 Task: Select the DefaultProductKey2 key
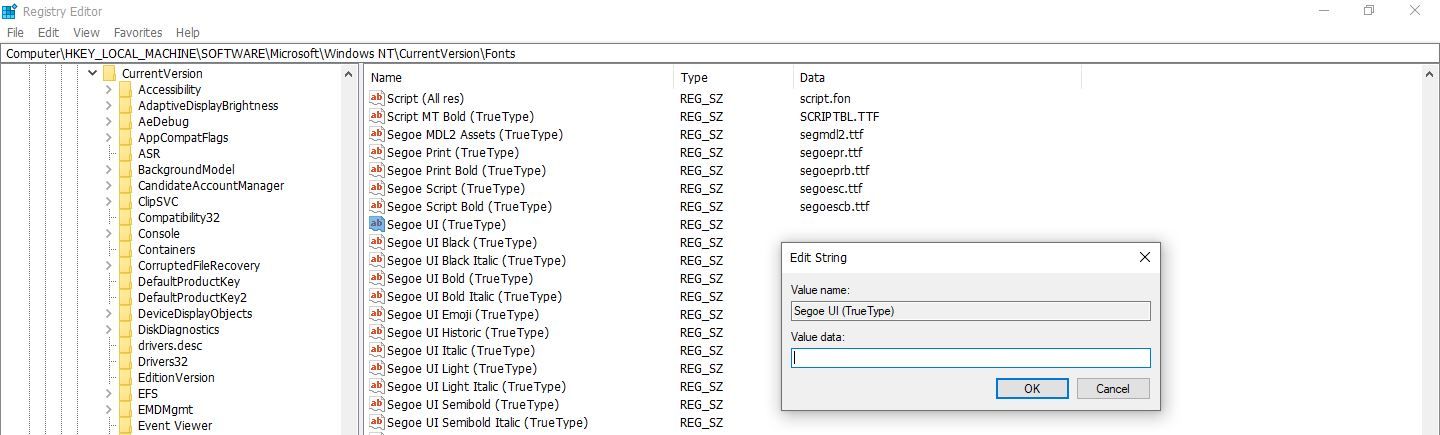(192, 297)
